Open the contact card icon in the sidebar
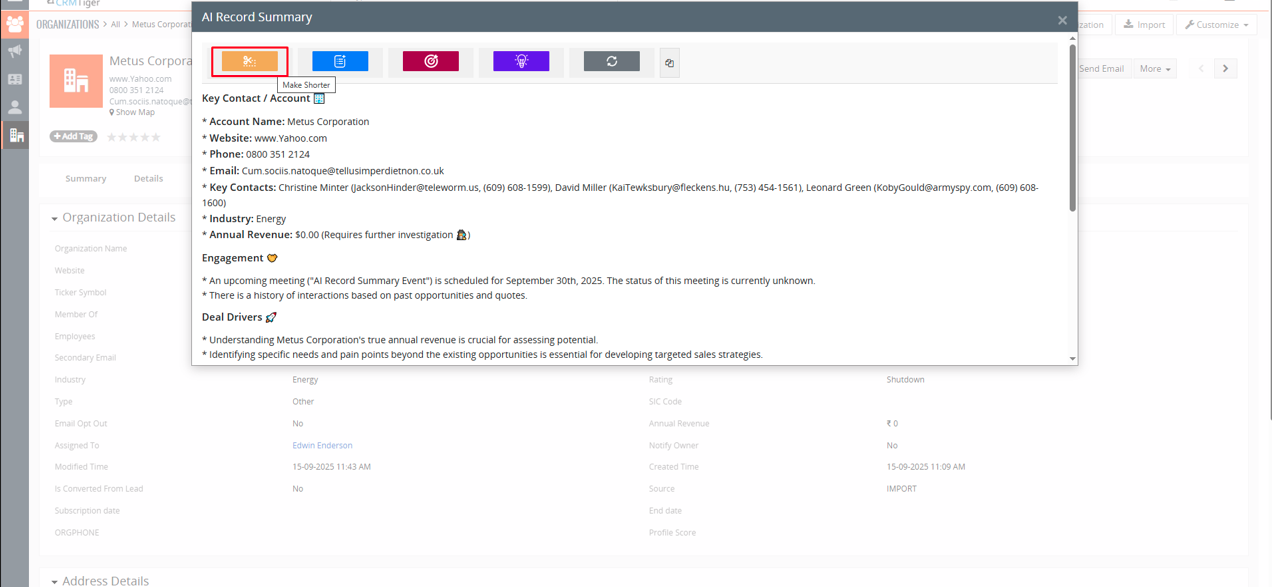 click(x=15, y=79)
